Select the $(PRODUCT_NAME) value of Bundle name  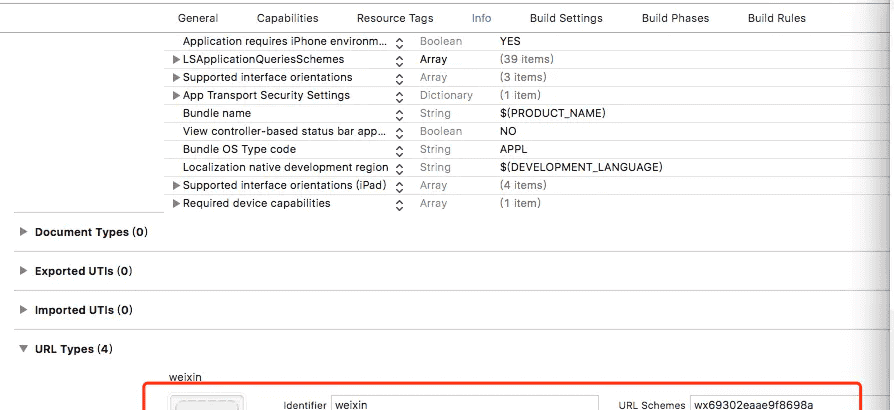[552, 114]
